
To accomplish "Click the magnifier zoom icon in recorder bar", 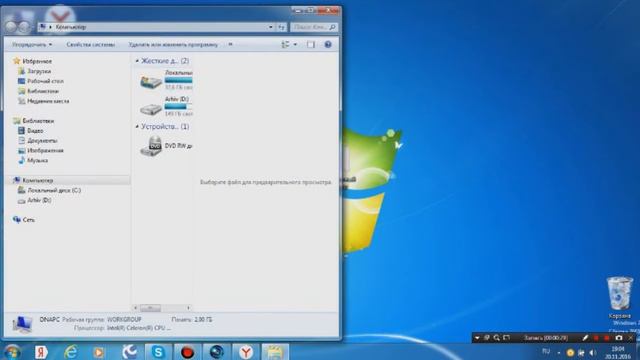I will pyautogui.click(x=496, y=338).
